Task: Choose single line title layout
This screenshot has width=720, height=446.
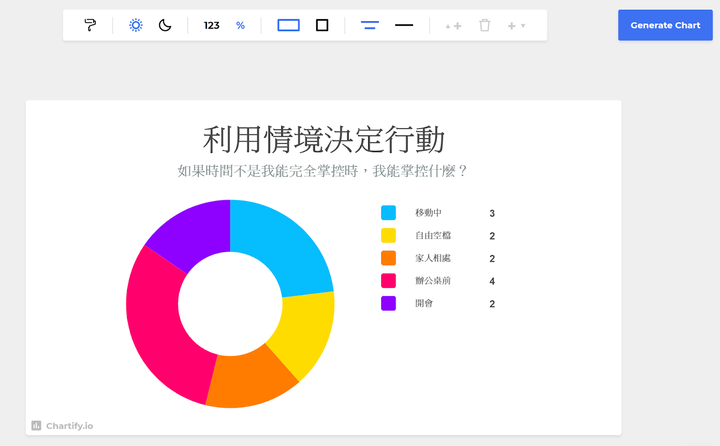Action: click(404, 25)
